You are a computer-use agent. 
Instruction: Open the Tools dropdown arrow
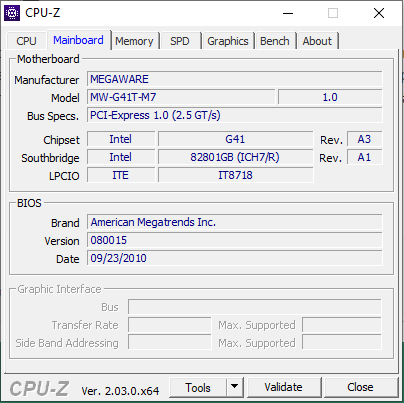coord(235,387)
